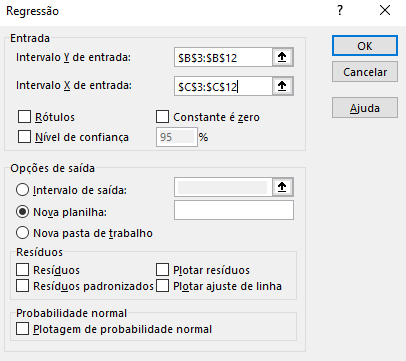Viewport: 406px width, 361px height.
Task: Close the Regressão dialog
Action: [x=385, y=11]
